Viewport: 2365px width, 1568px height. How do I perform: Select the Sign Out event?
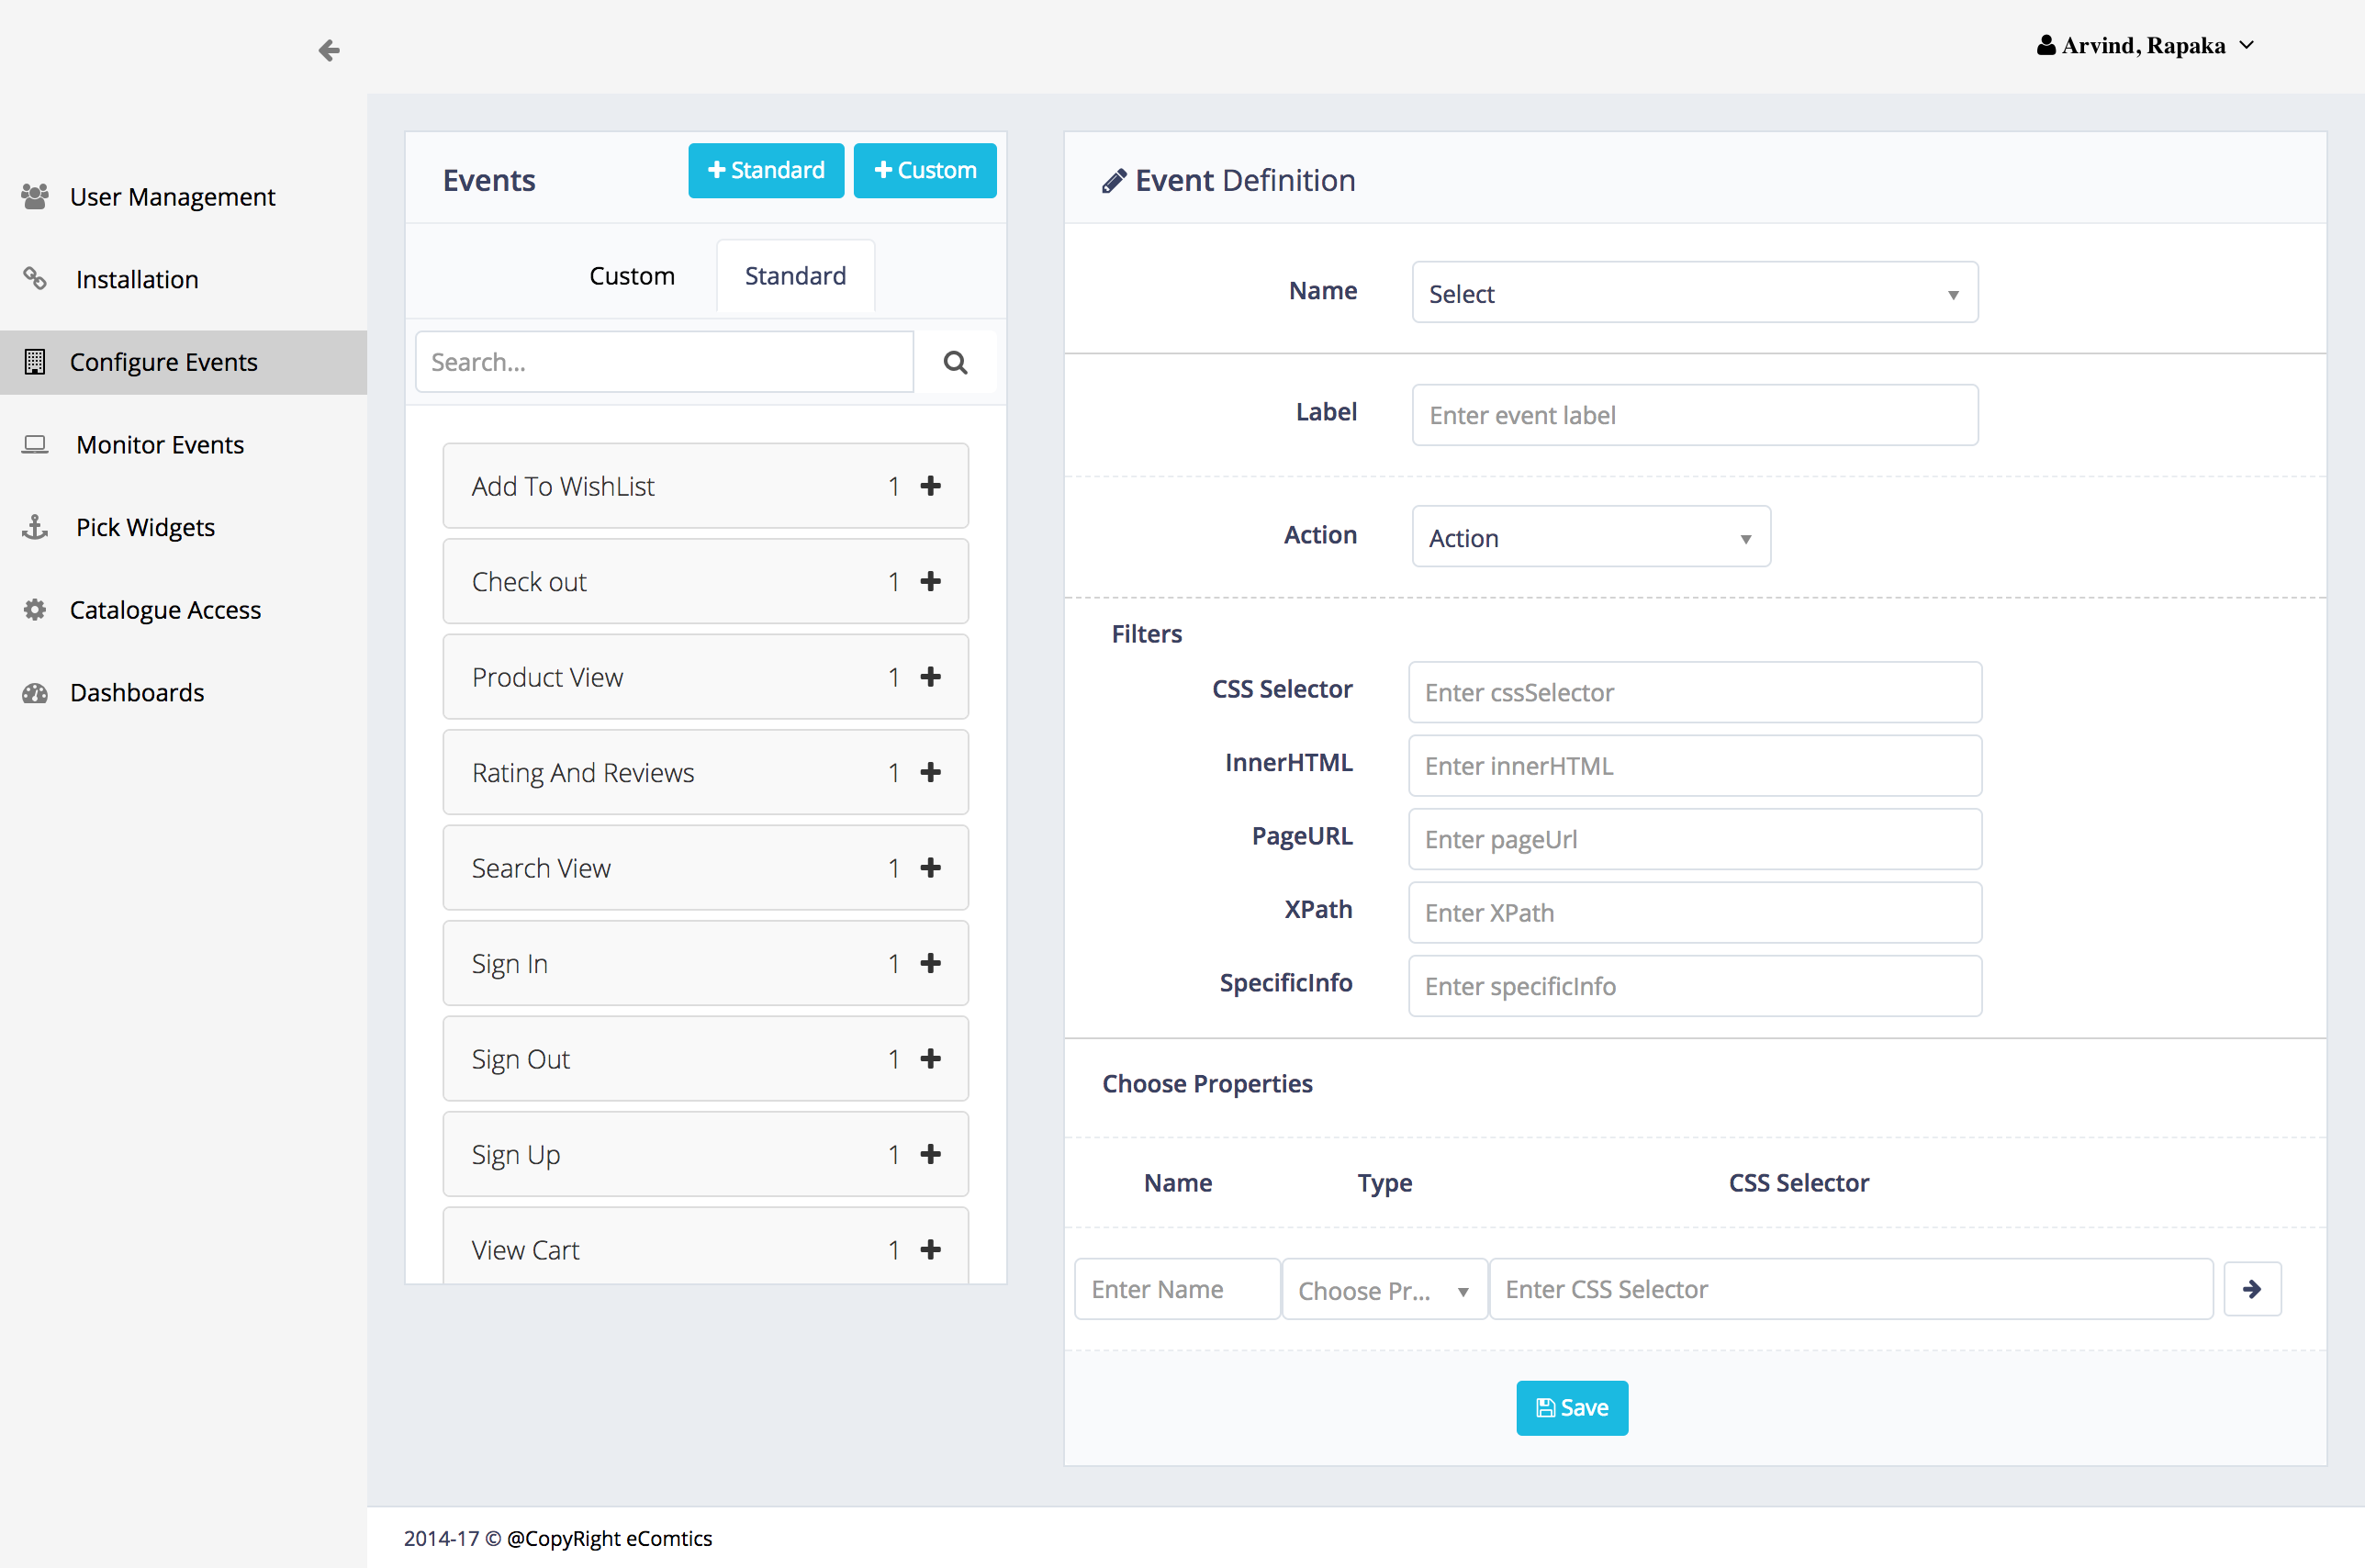click(706, 1059)
